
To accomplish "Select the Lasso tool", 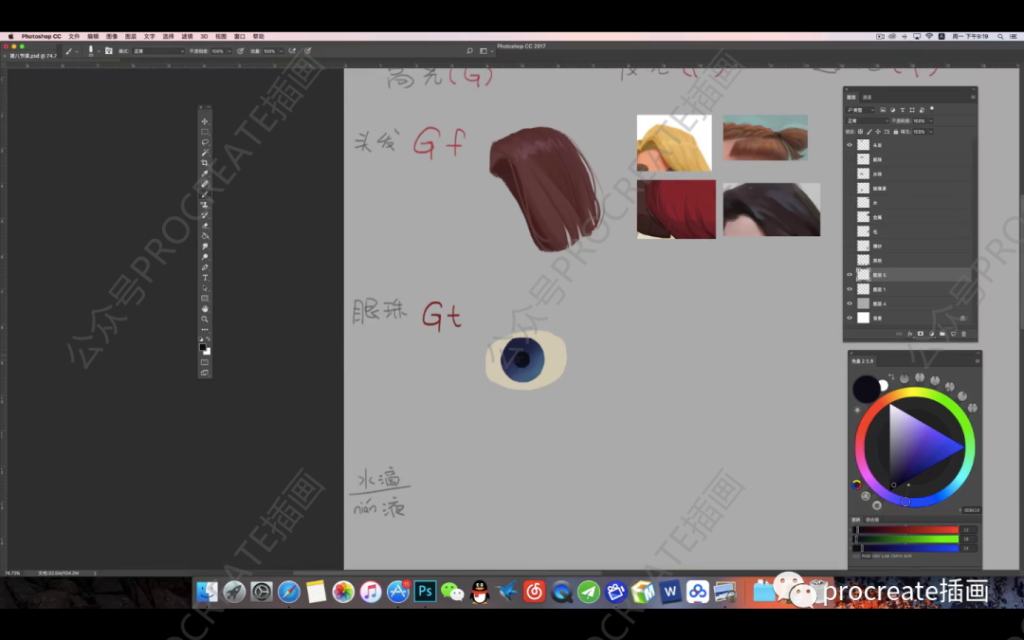I will pos(205,142).
